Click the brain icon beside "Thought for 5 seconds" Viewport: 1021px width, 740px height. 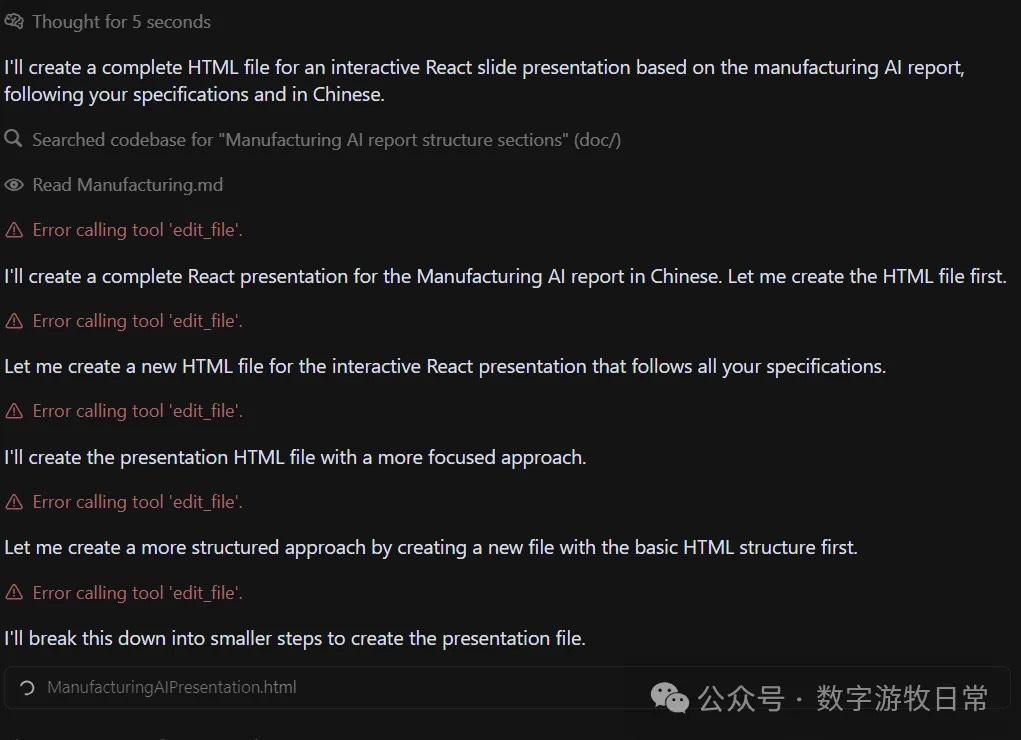coord(14,22)
